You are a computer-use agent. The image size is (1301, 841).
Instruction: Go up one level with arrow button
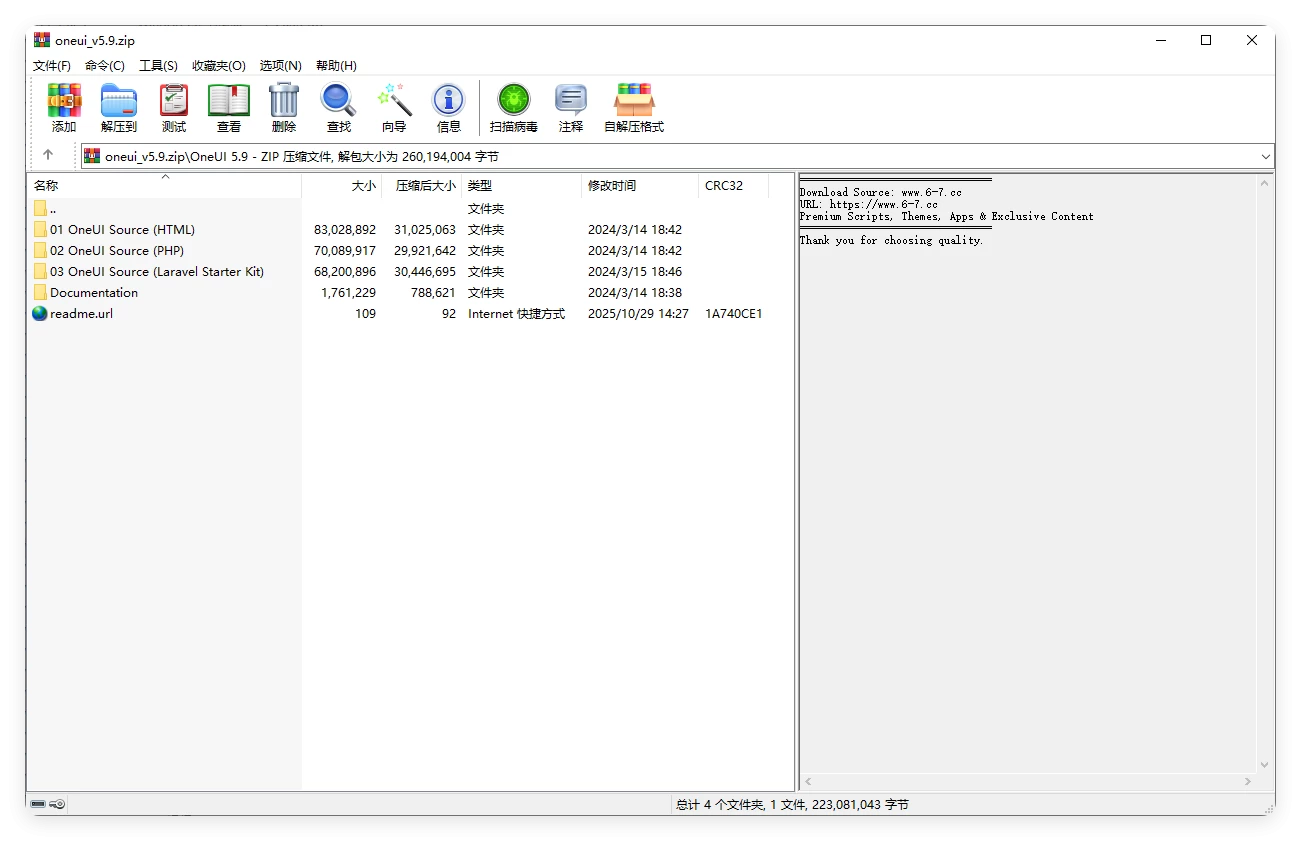point(48,155)
